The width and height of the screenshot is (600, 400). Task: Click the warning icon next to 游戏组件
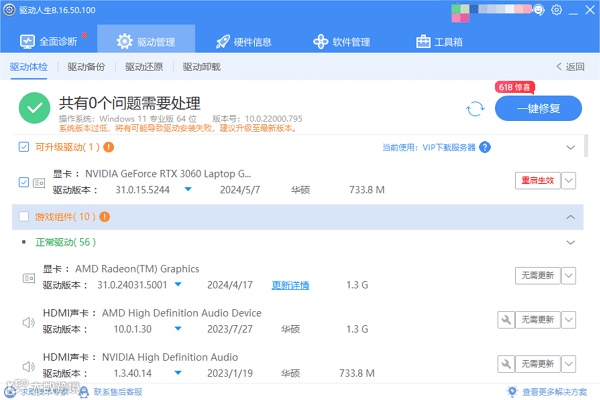(104, 217)
